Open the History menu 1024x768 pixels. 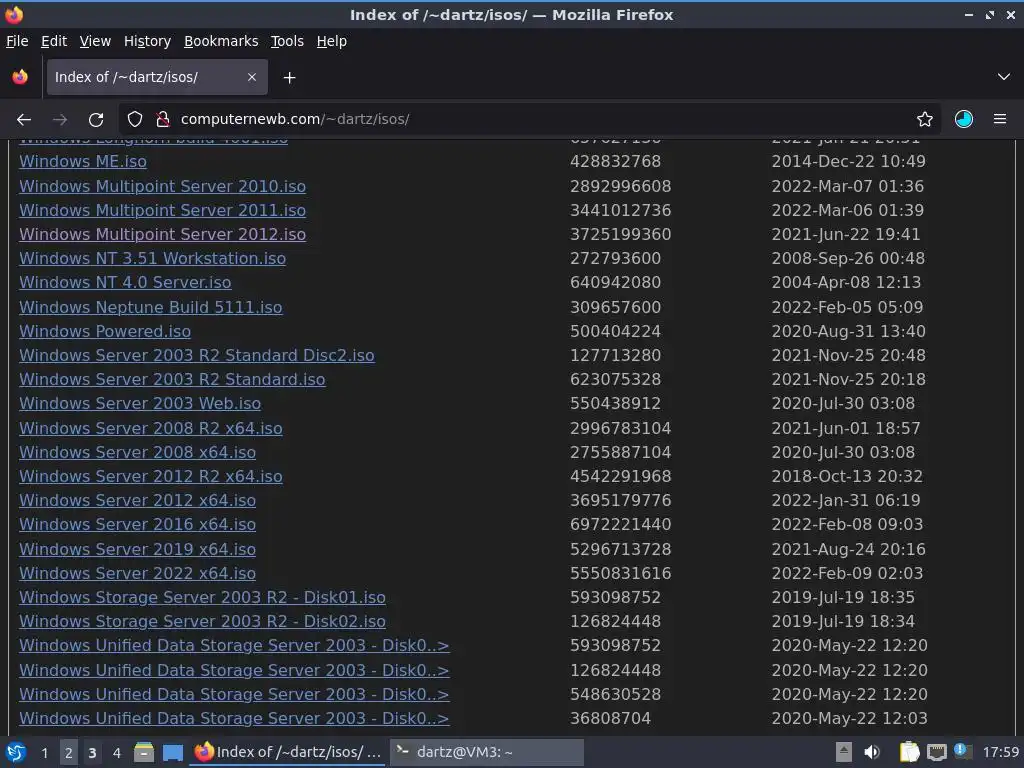click(x=148, y=41)
